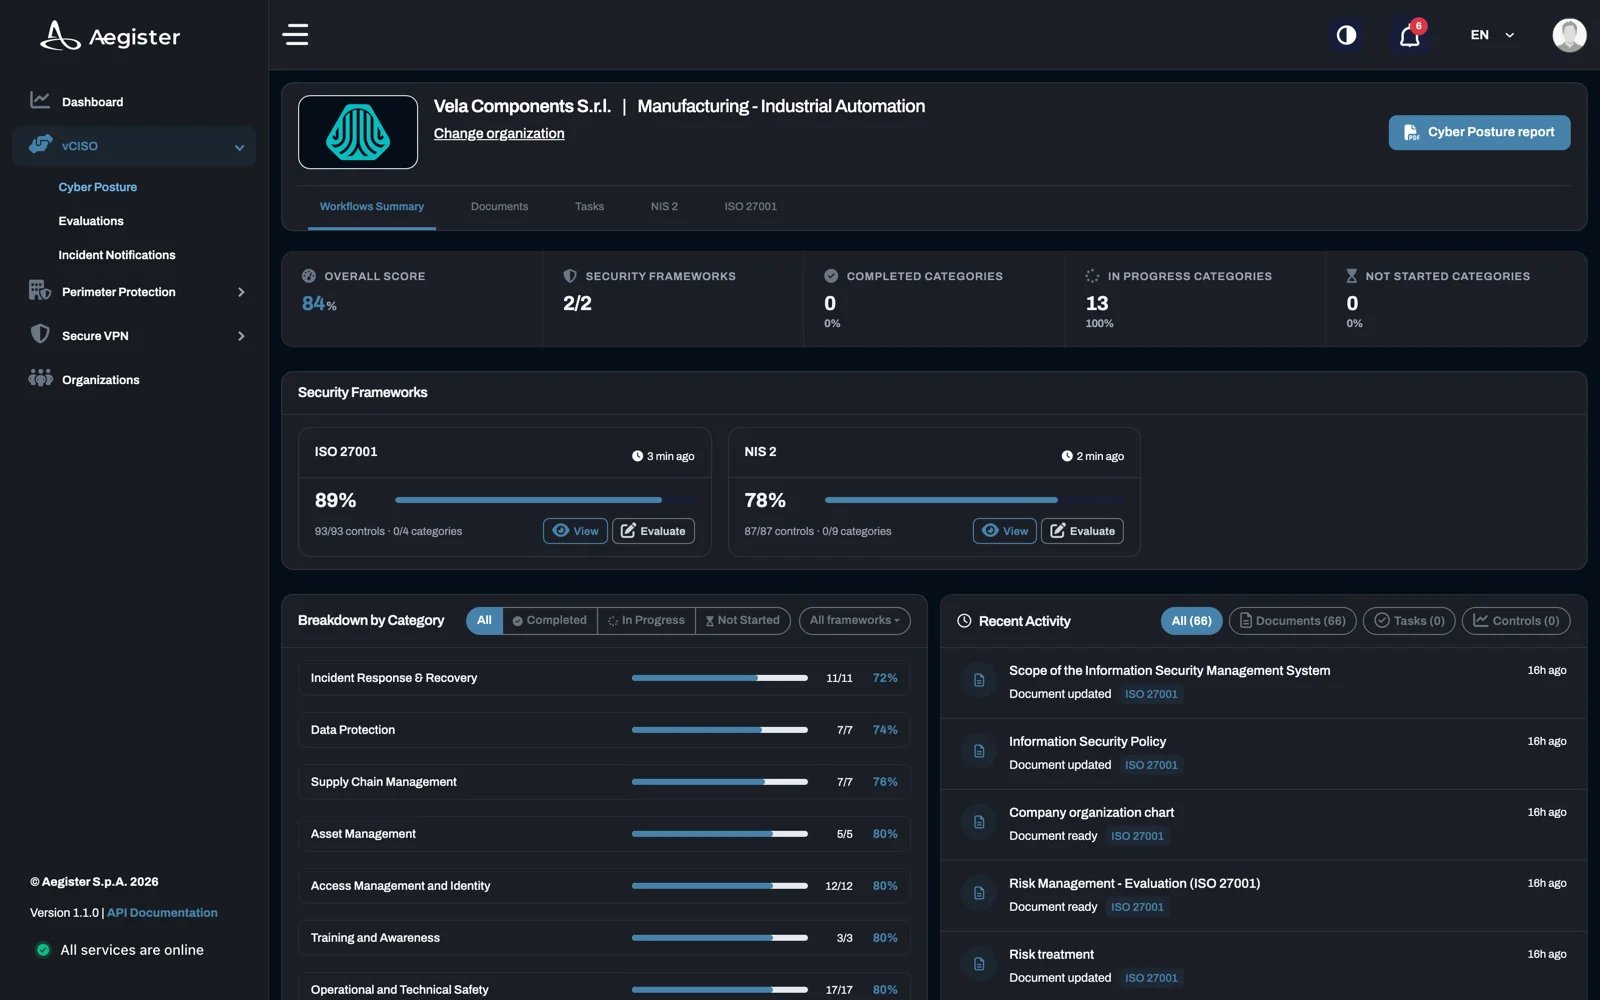Open the All frameworks dropdown
The height and width of the screenshot is (1000, 1600).
855,621
